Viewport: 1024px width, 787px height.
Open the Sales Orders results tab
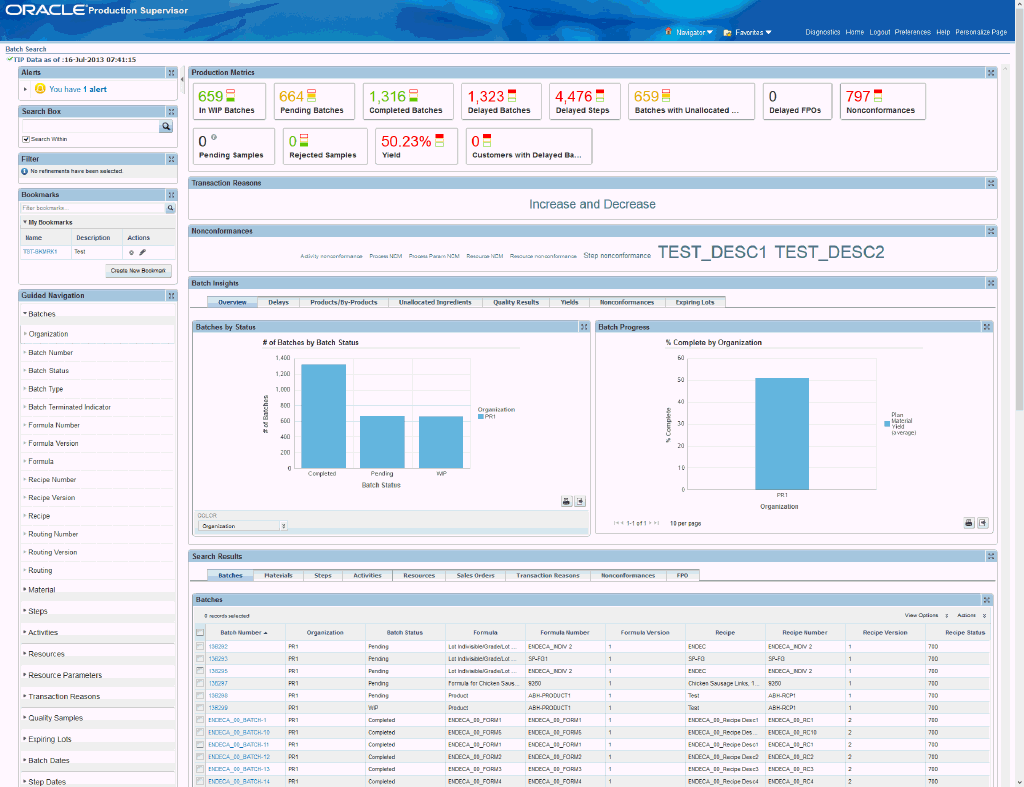[x=475, y=575]
